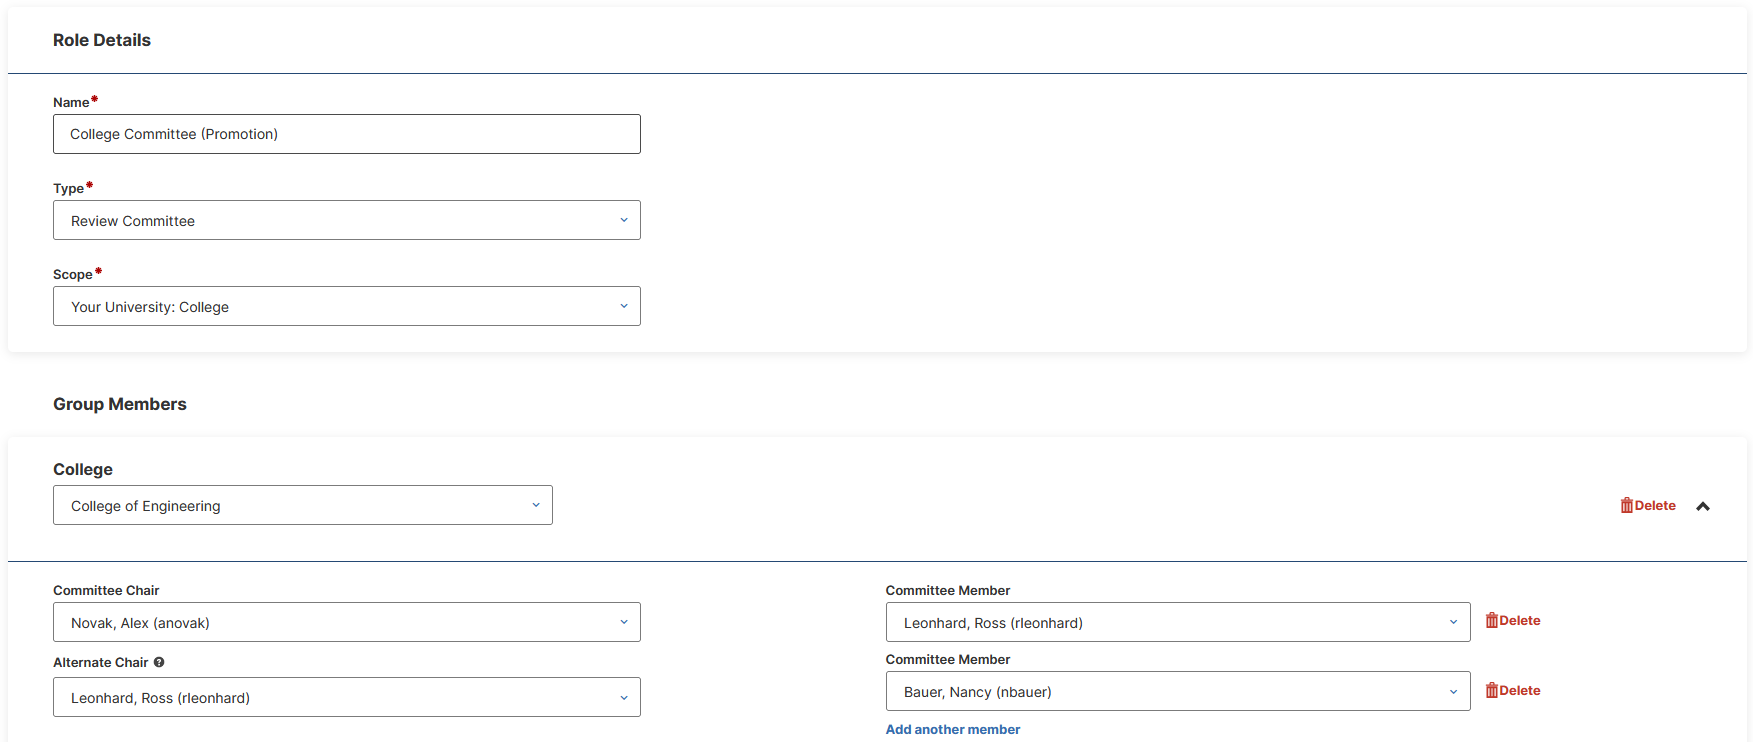1753x742 pixels.
Task: Click Alternate Chair help question icon
Action: coord(159,662)
